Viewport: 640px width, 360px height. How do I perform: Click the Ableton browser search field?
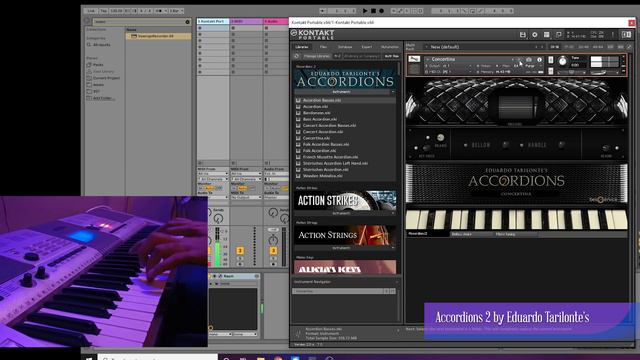coord(139,22)
